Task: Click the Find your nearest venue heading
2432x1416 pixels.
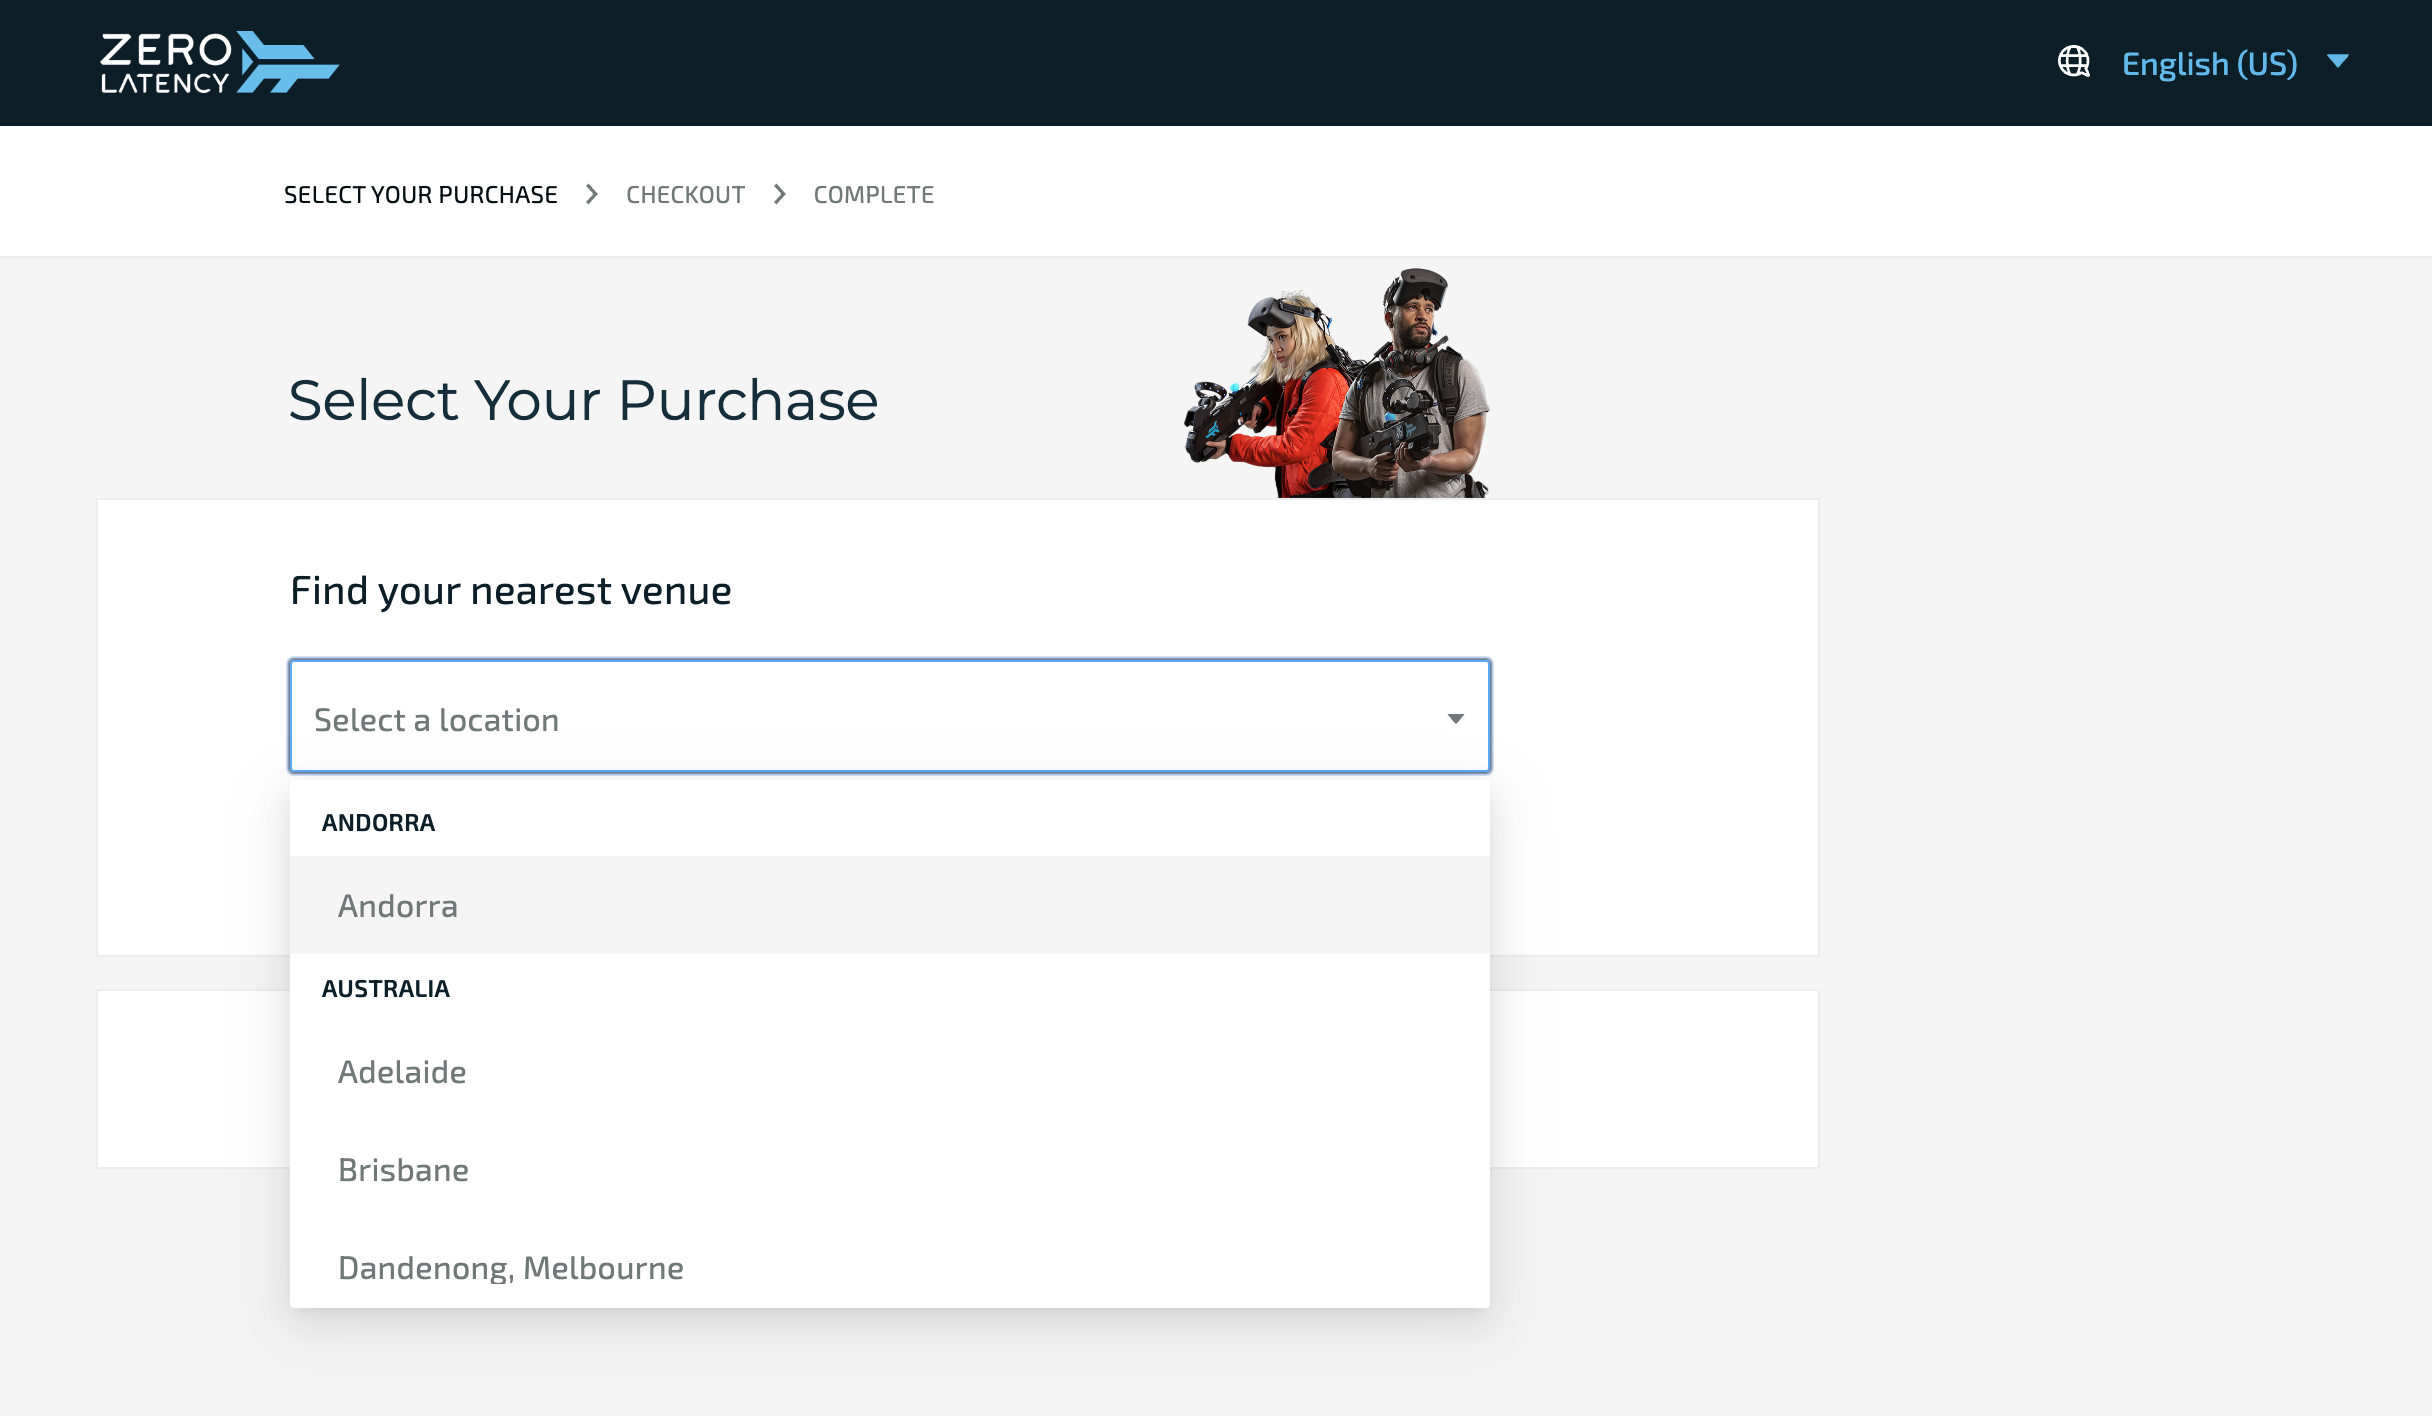Action: click(511, 591)
